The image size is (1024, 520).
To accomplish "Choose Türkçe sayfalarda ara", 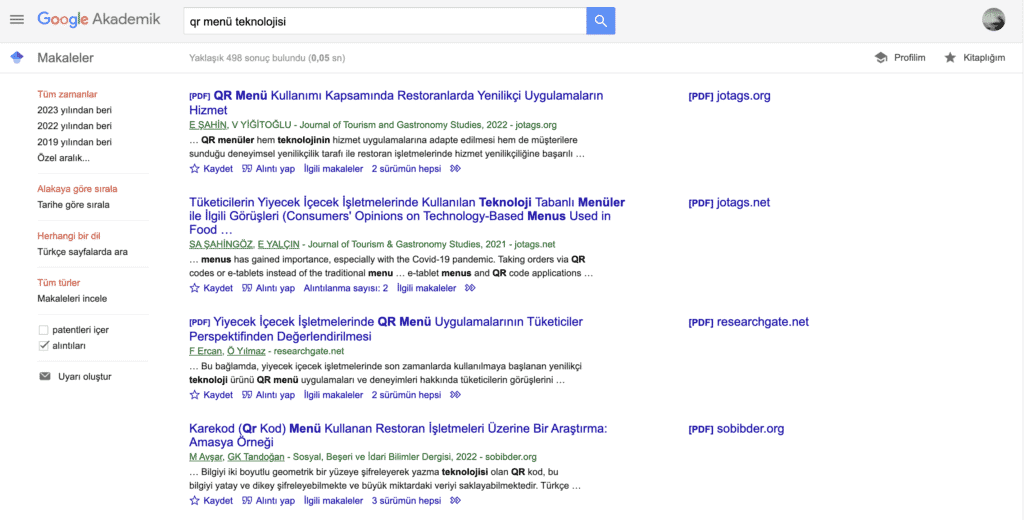I will 82,252.
